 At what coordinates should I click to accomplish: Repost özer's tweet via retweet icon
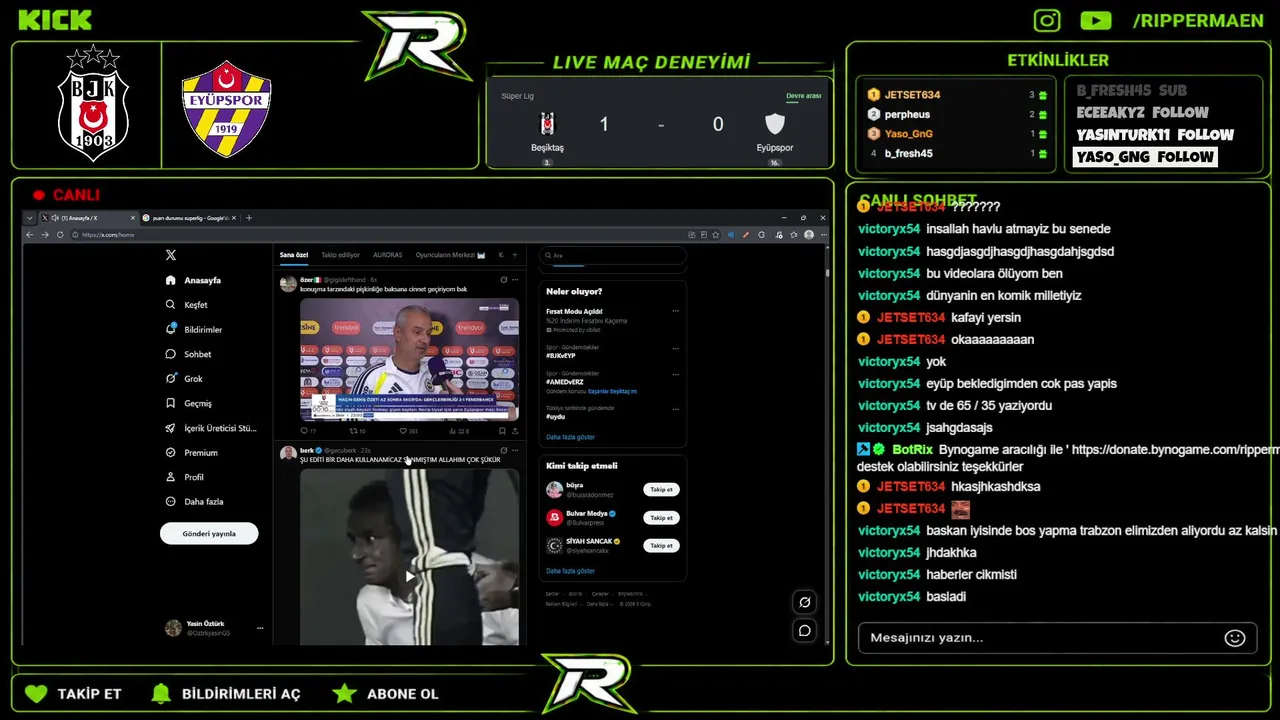pyautogui.click(x=353, y=431)
